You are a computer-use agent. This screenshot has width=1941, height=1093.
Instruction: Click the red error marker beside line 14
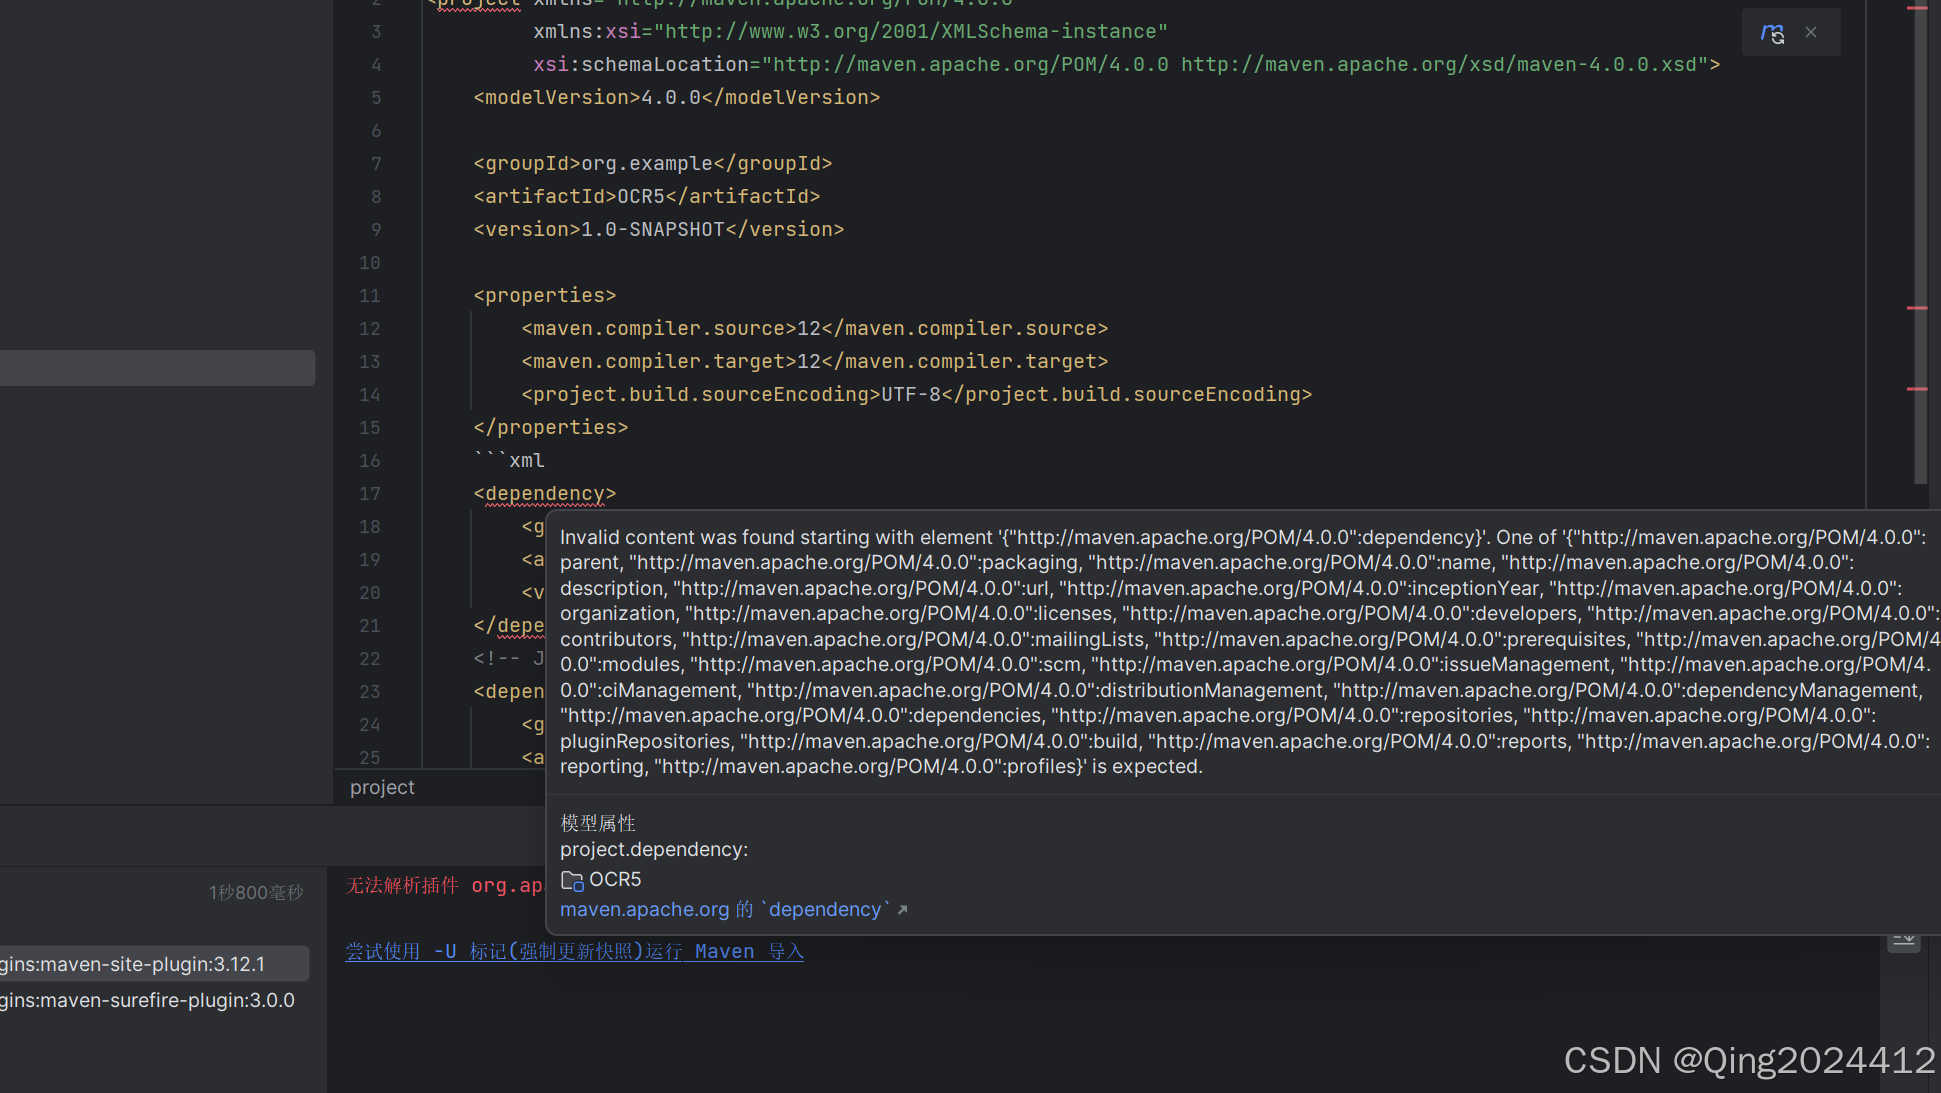[1916, 389]
